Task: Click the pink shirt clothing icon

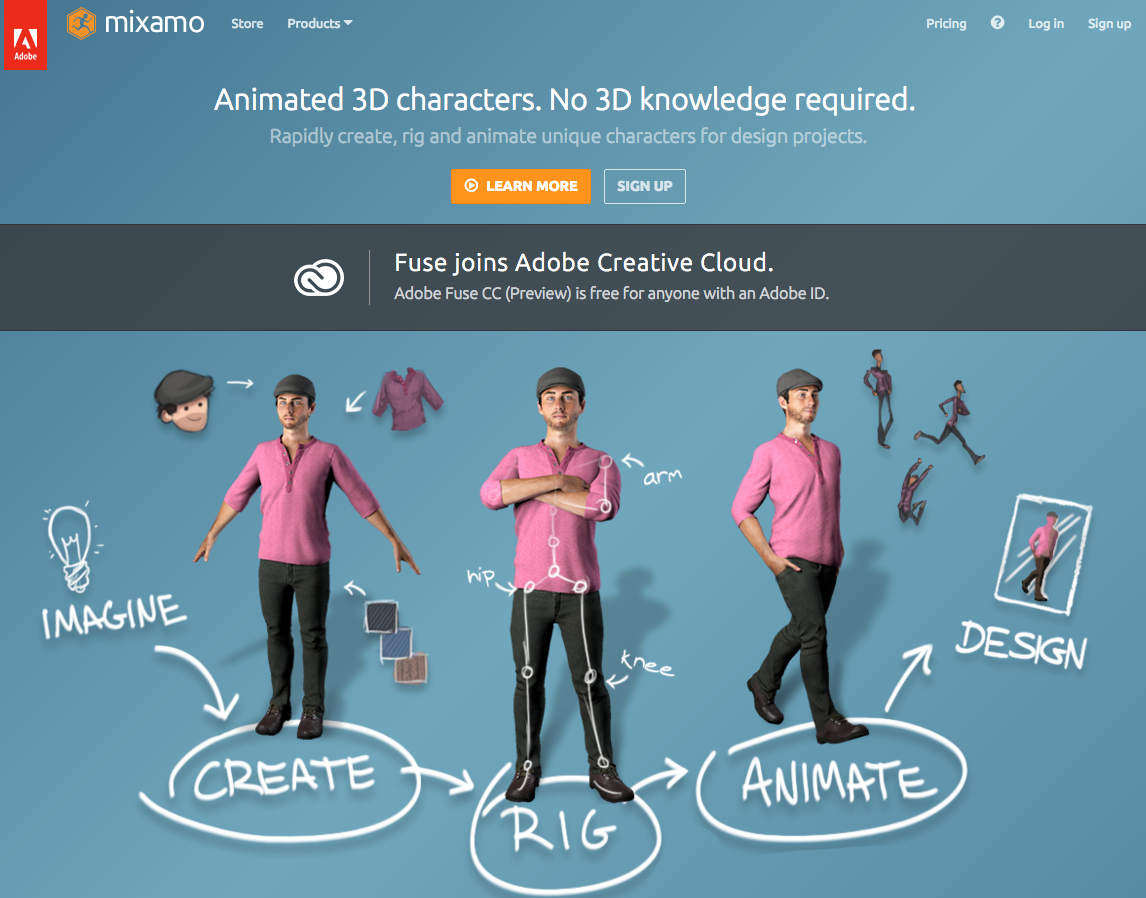Action: (x=407, y=398)
